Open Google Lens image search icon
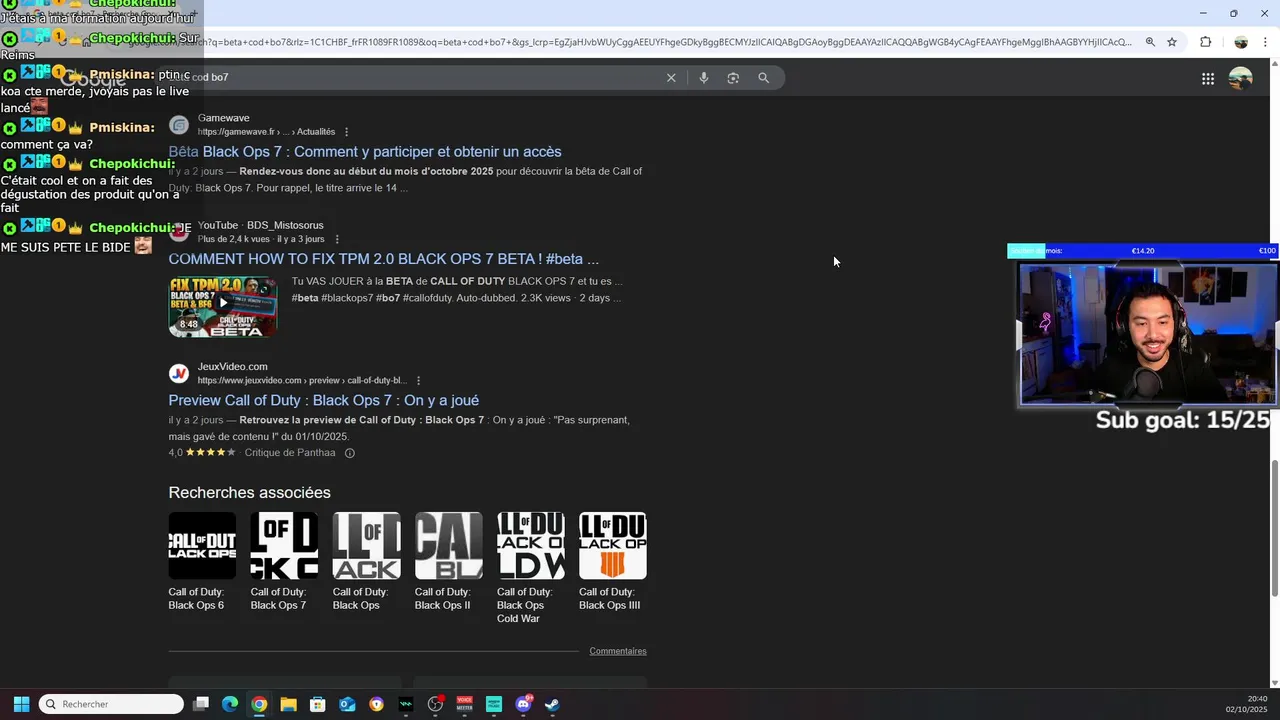This screenshot has width=1280, height=720. tap(733, 78)
